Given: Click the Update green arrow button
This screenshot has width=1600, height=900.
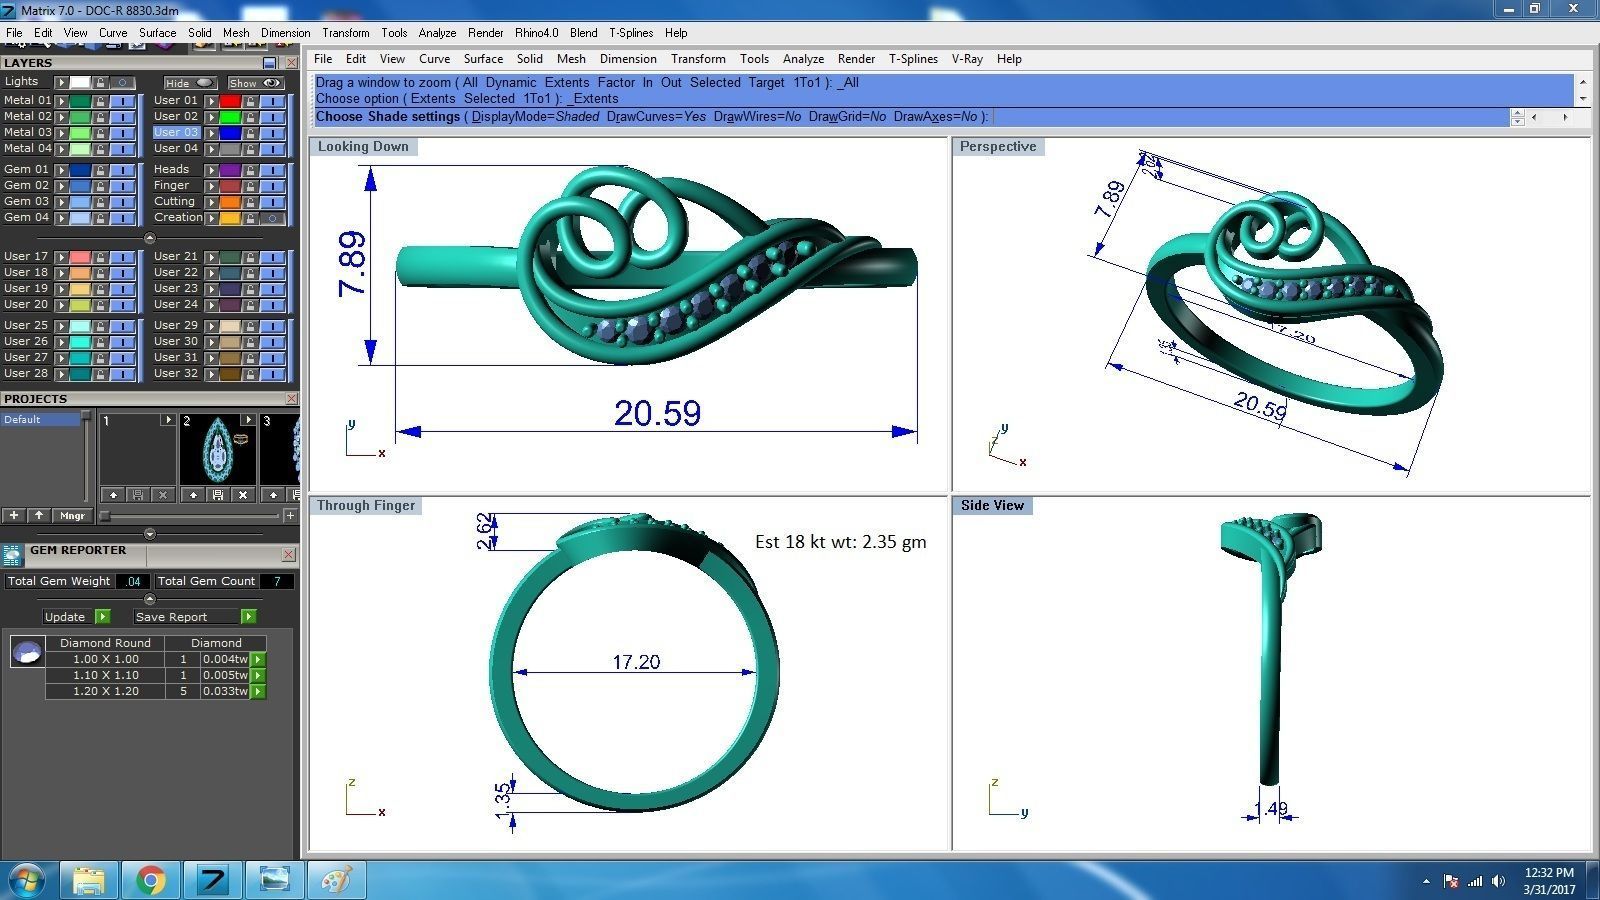Looking at the screenshot, I should [102, 617].
